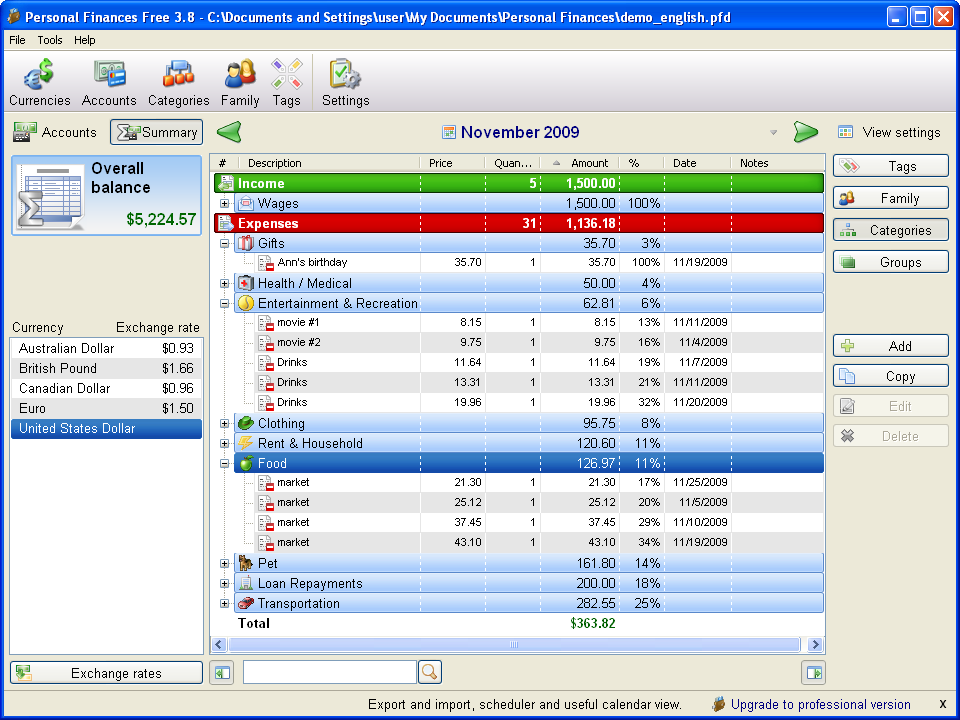Viewport: 960px width, 720px height.
Task: Toggle the Summary view button
Action: pos(157,132)
